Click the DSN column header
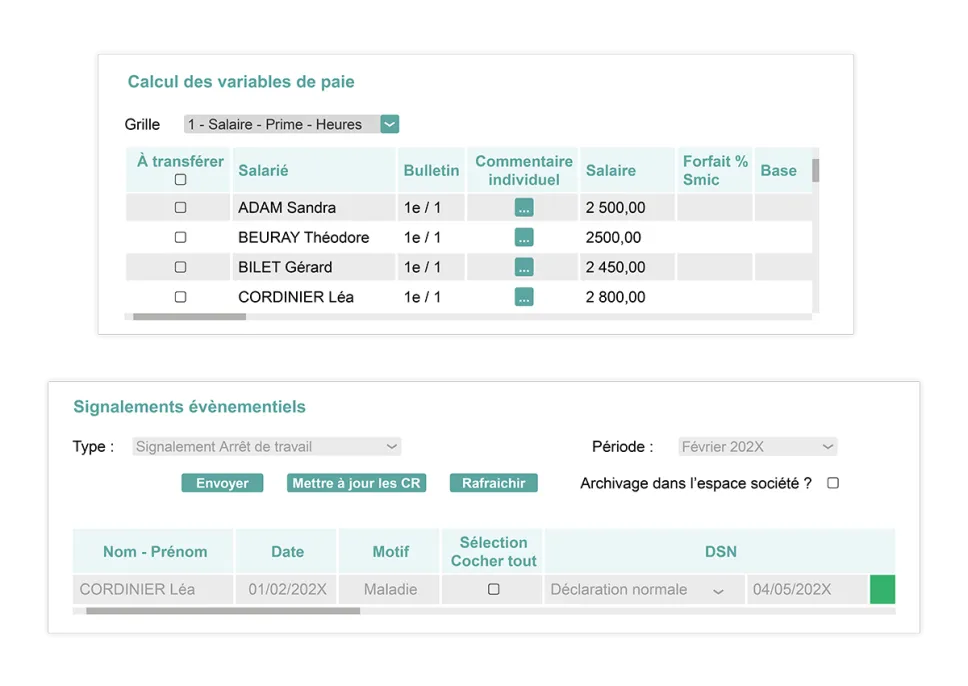Image resolution: width=968 pixels, height=686 pixels. click(x=720, y=551)
